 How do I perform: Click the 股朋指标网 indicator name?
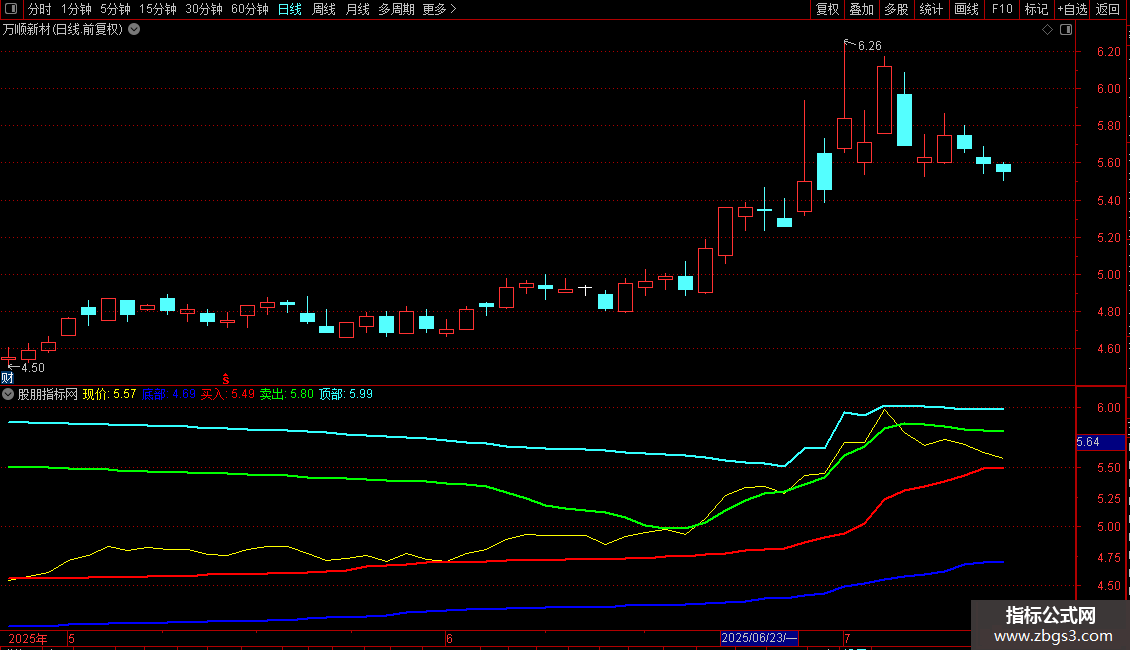click(x=48, y=394)
